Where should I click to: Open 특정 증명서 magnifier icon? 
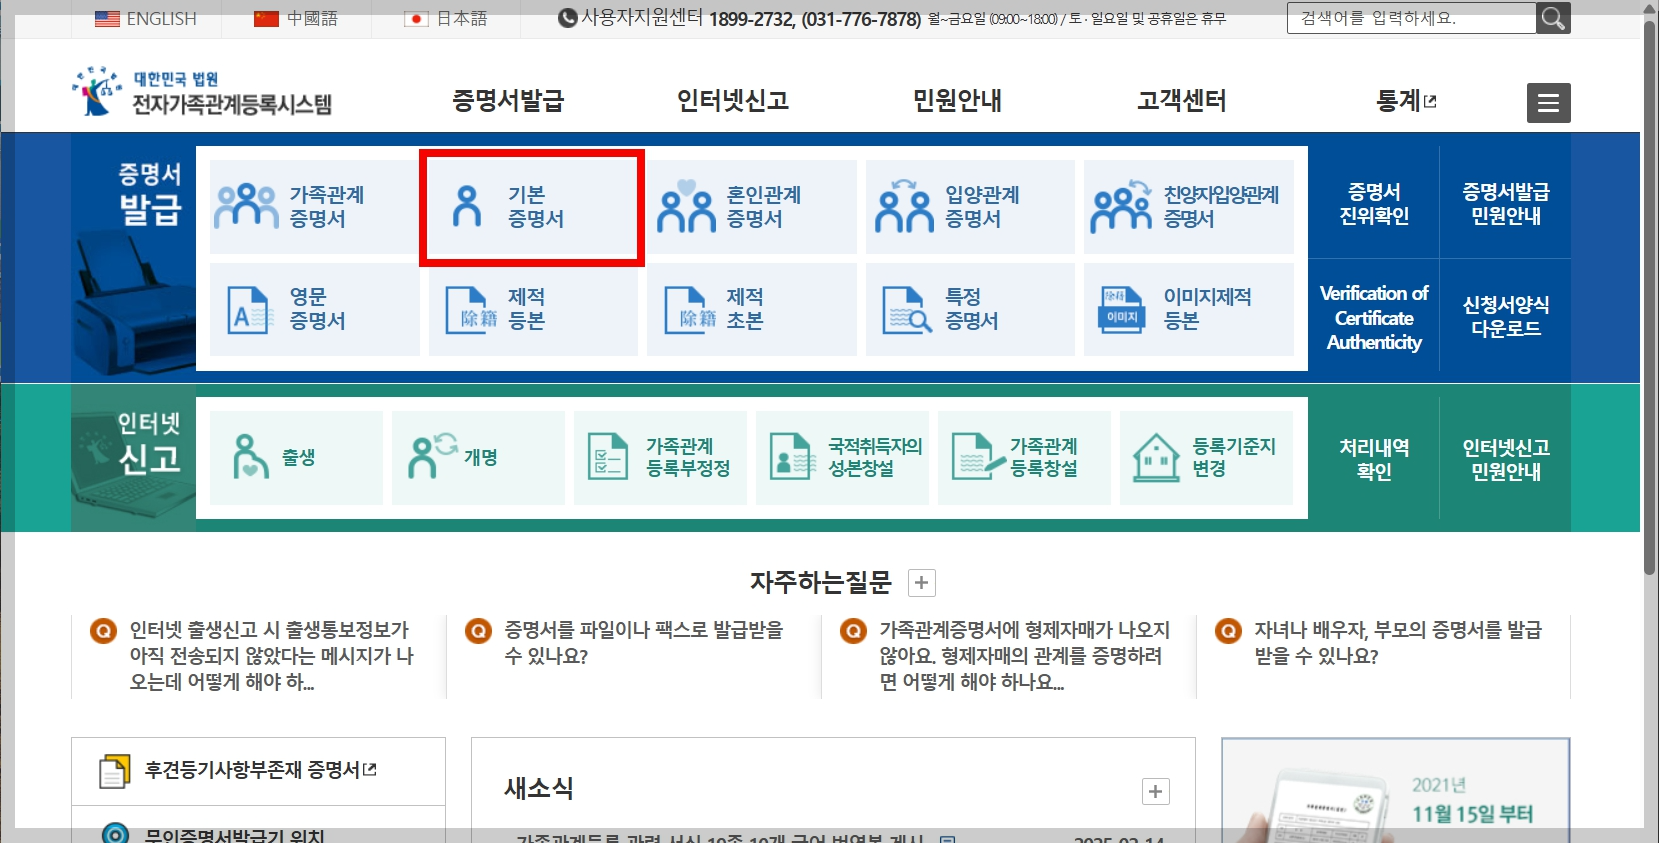click(907, 309)
